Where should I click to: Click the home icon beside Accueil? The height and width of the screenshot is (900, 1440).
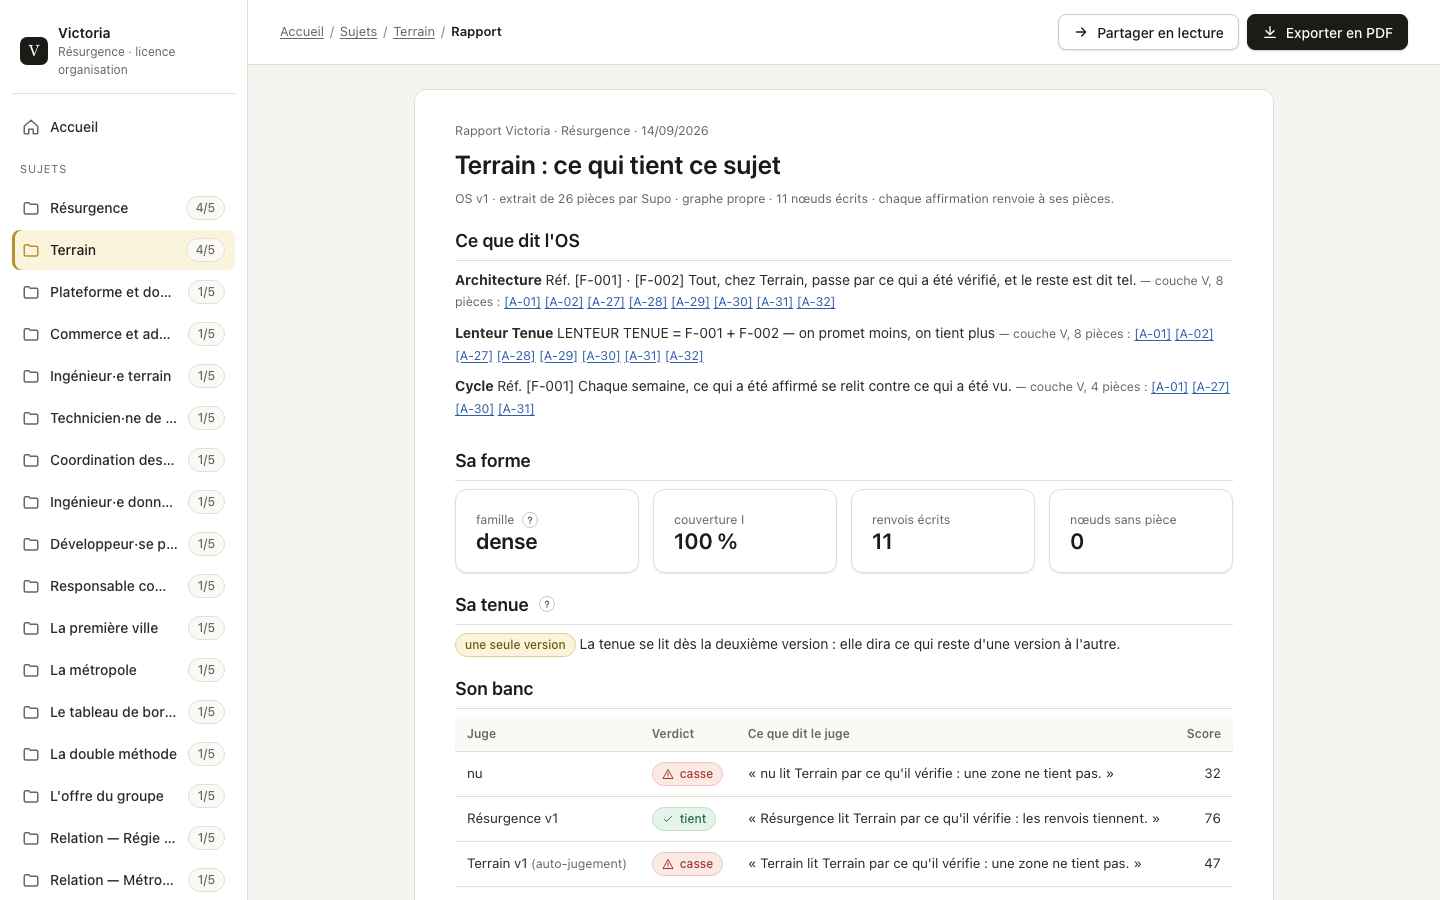point(31,127)
